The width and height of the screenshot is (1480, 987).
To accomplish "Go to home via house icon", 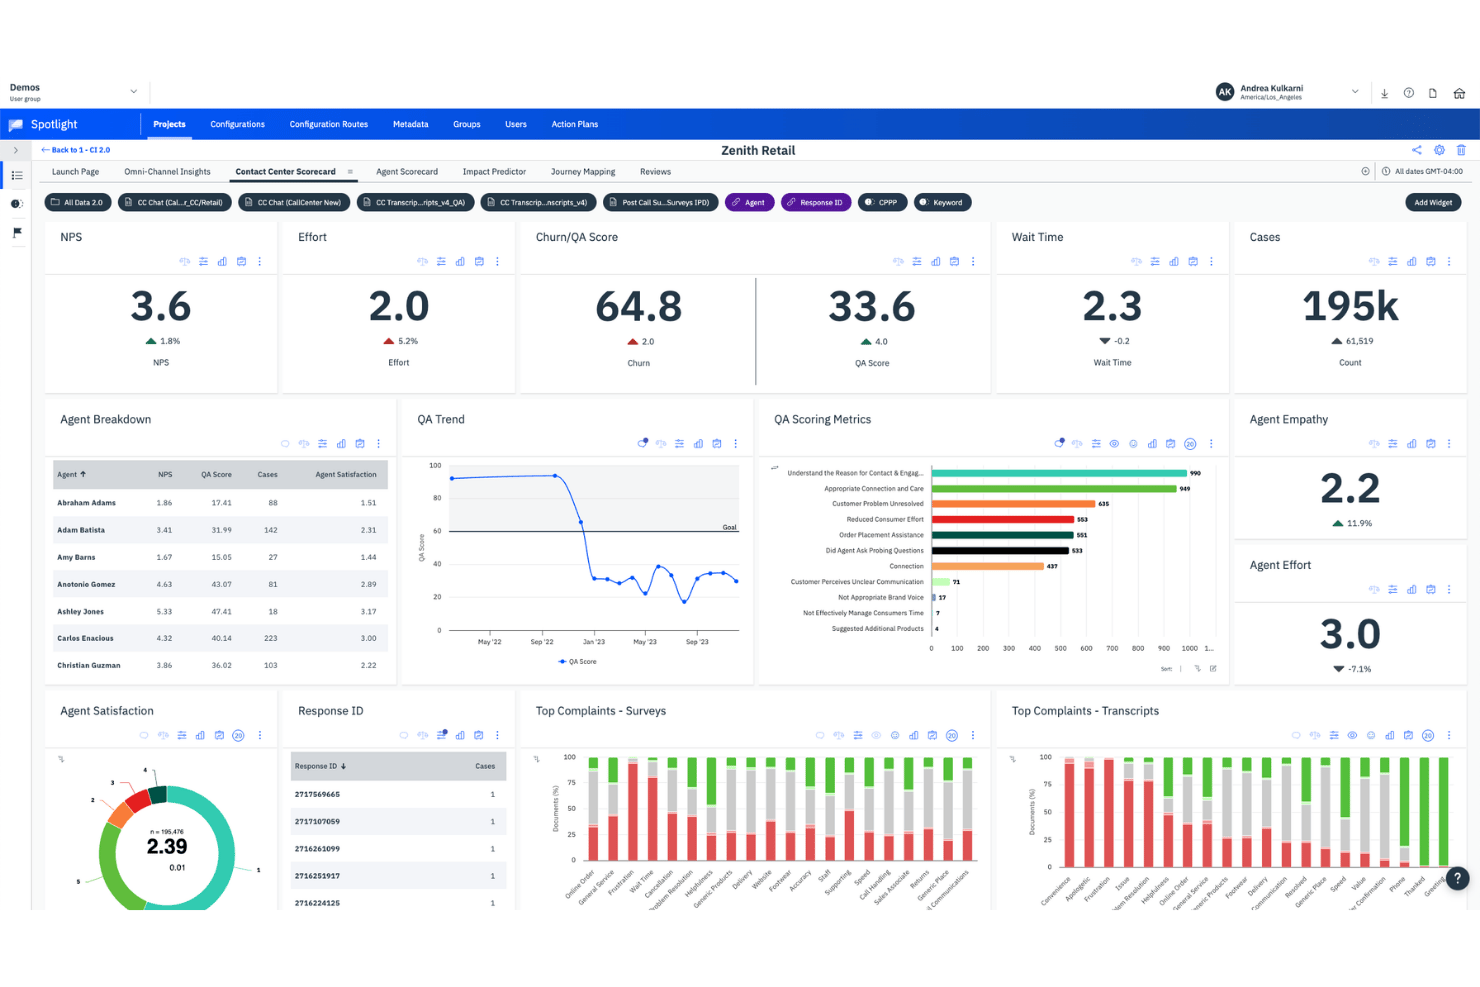I will pos(1459,93).
